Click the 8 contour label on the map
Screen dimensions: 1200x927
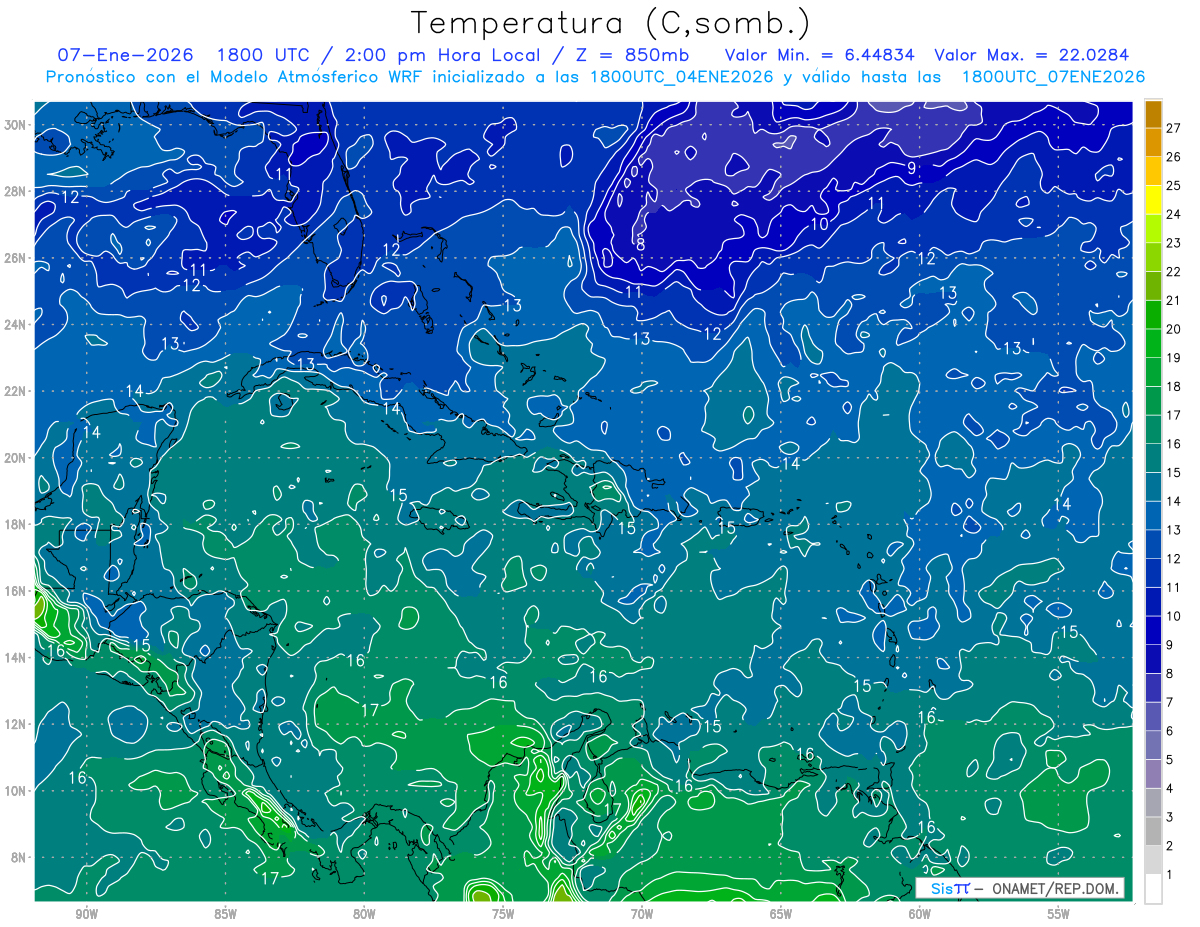tap(640, 244)
